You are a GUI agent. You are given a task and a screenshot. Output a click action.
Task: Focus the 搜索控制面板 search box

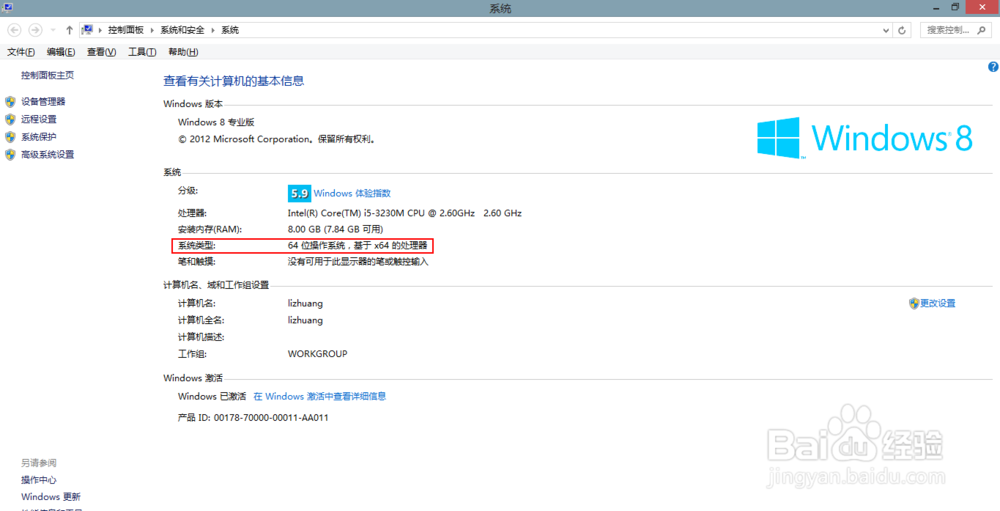tap(955, 30)
